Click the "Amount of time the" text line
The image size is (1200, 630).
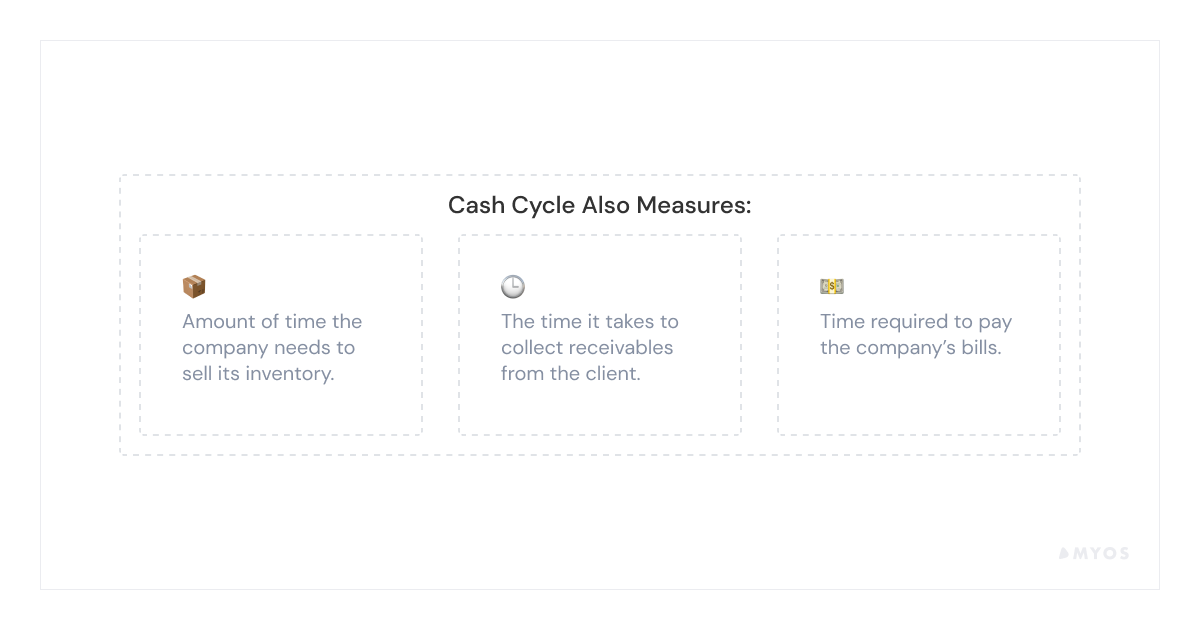[272, 322]
